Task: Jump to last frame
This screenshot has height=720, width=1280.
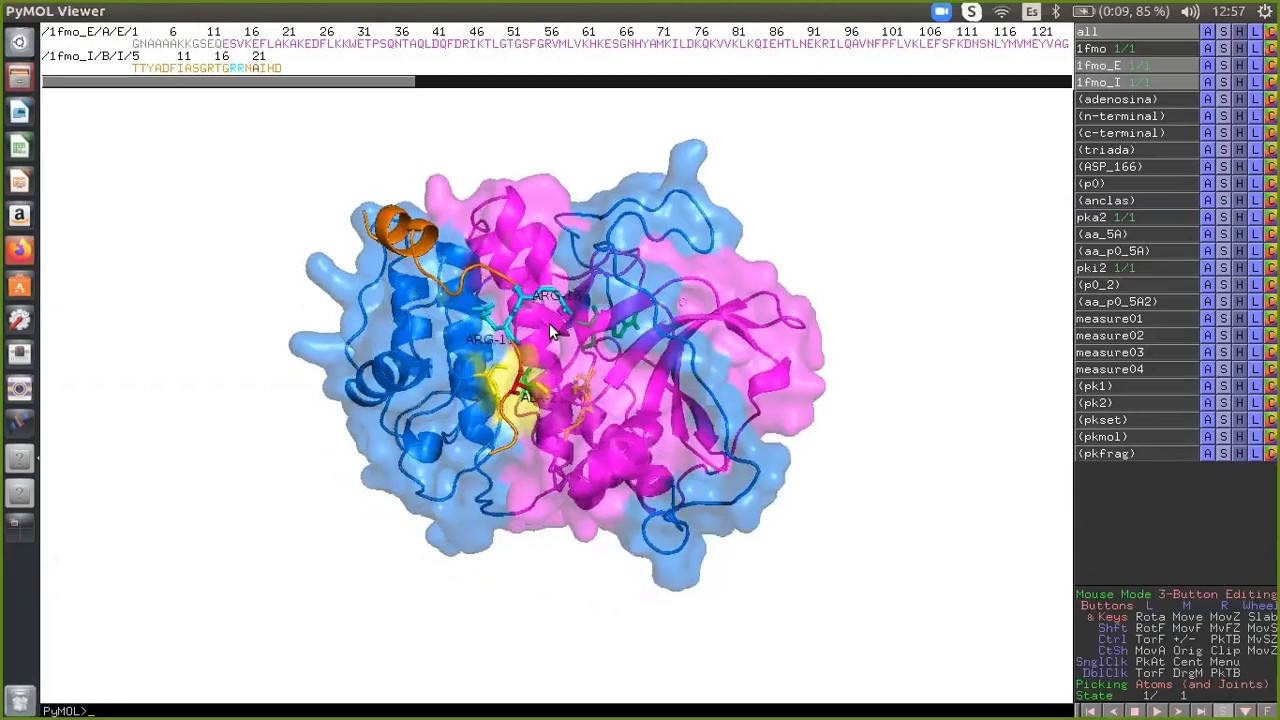Action: click(x=1200, y=711)
